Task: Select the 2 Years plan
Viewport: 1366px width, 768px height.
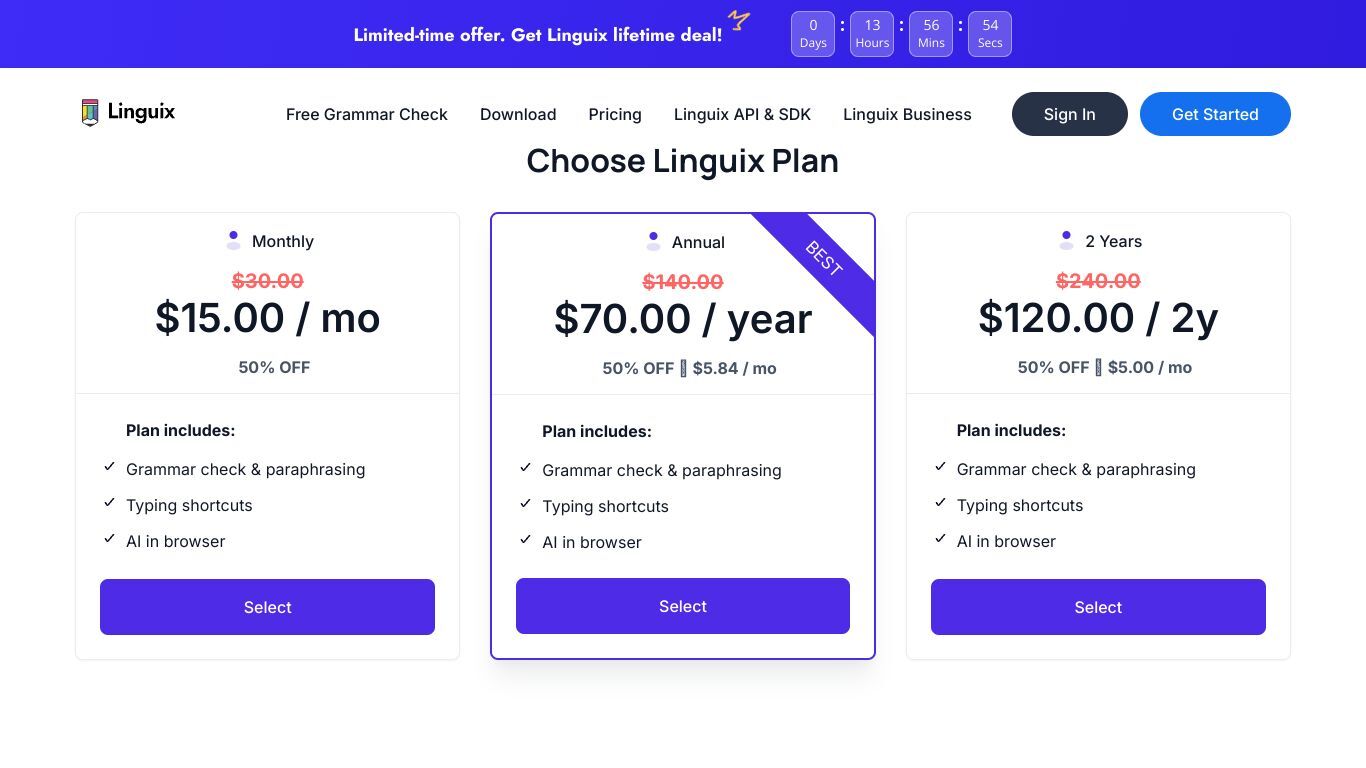Action: pos(1098,607)
